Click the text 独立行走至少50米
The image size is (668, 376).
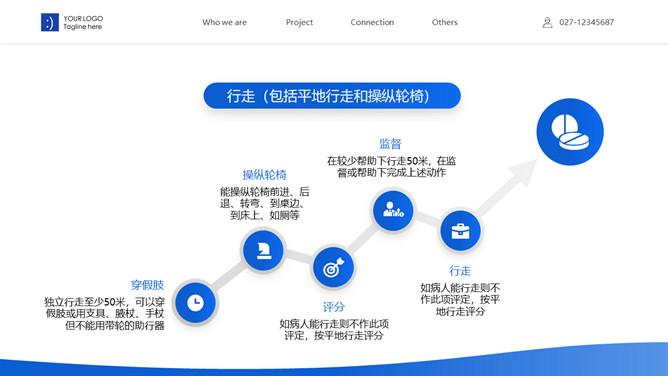click(85, 302)
